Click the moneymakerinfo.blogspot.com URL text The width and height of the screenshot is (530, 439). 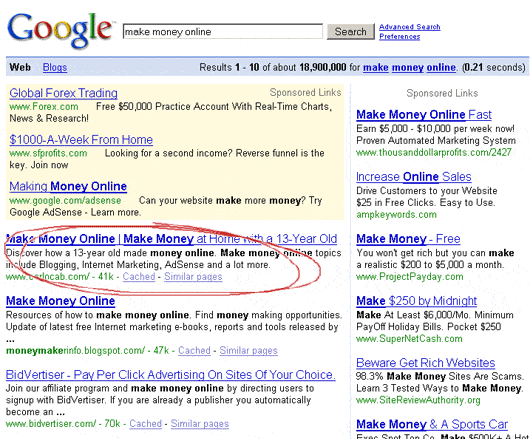tap(75, 350)
